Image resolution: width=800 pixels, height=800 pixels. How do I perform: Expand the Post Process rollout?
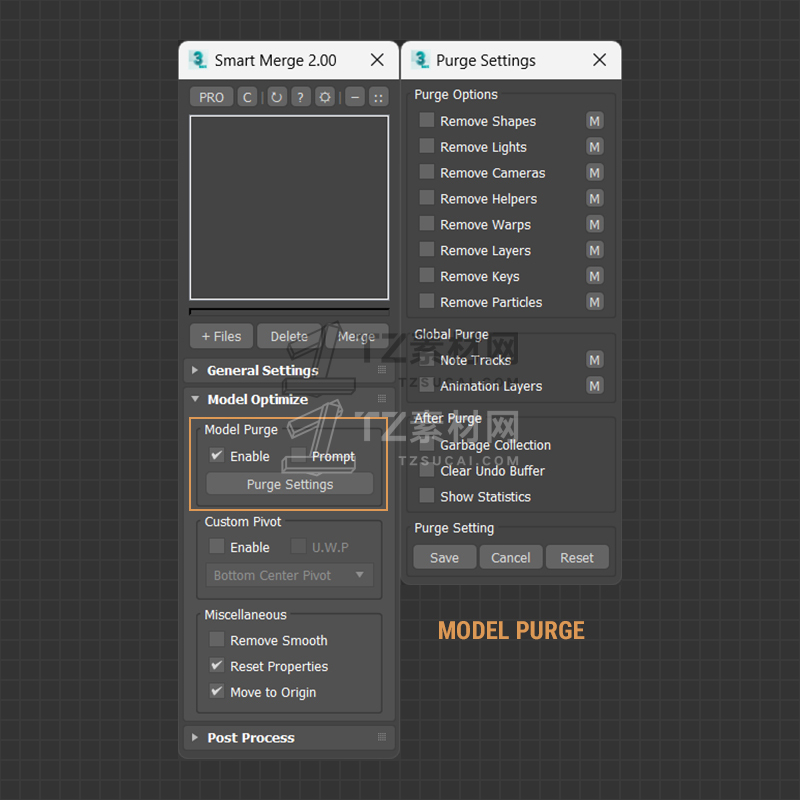click(x=289, y=737)
